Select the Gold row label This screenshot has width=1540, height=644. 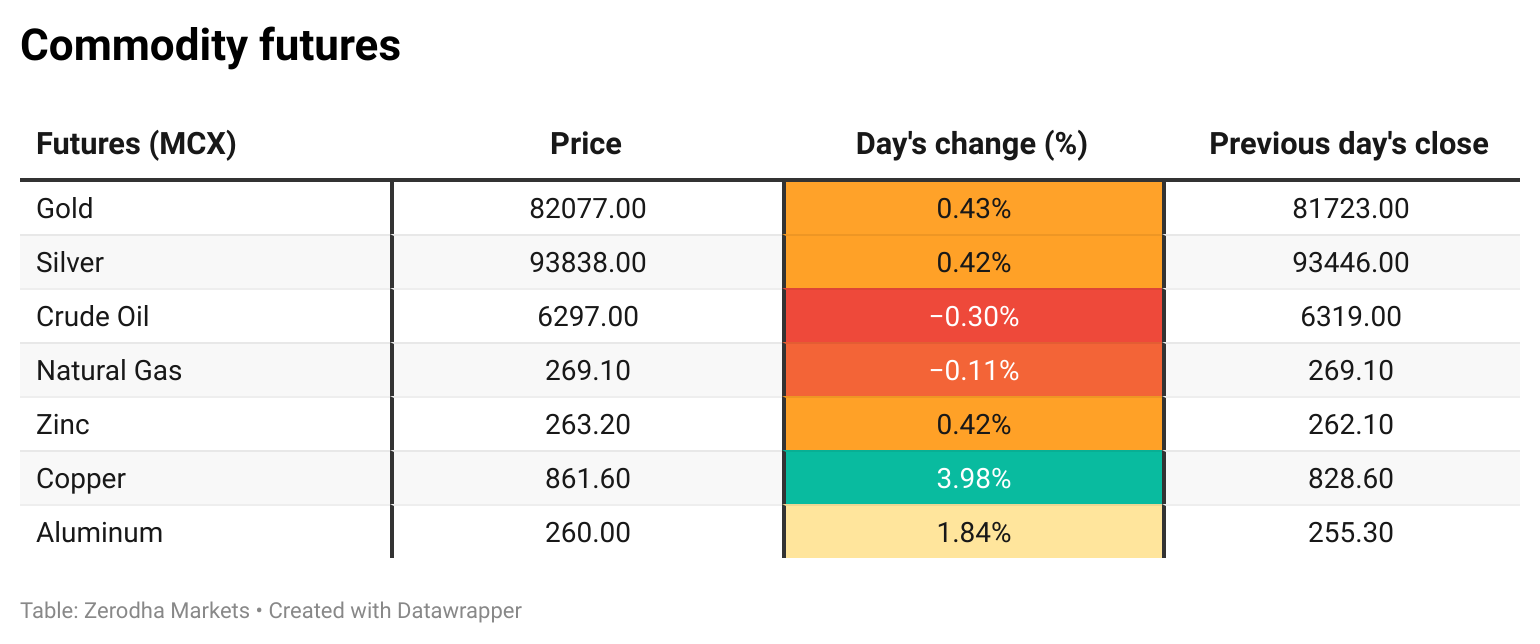click(x=65, y=208)
